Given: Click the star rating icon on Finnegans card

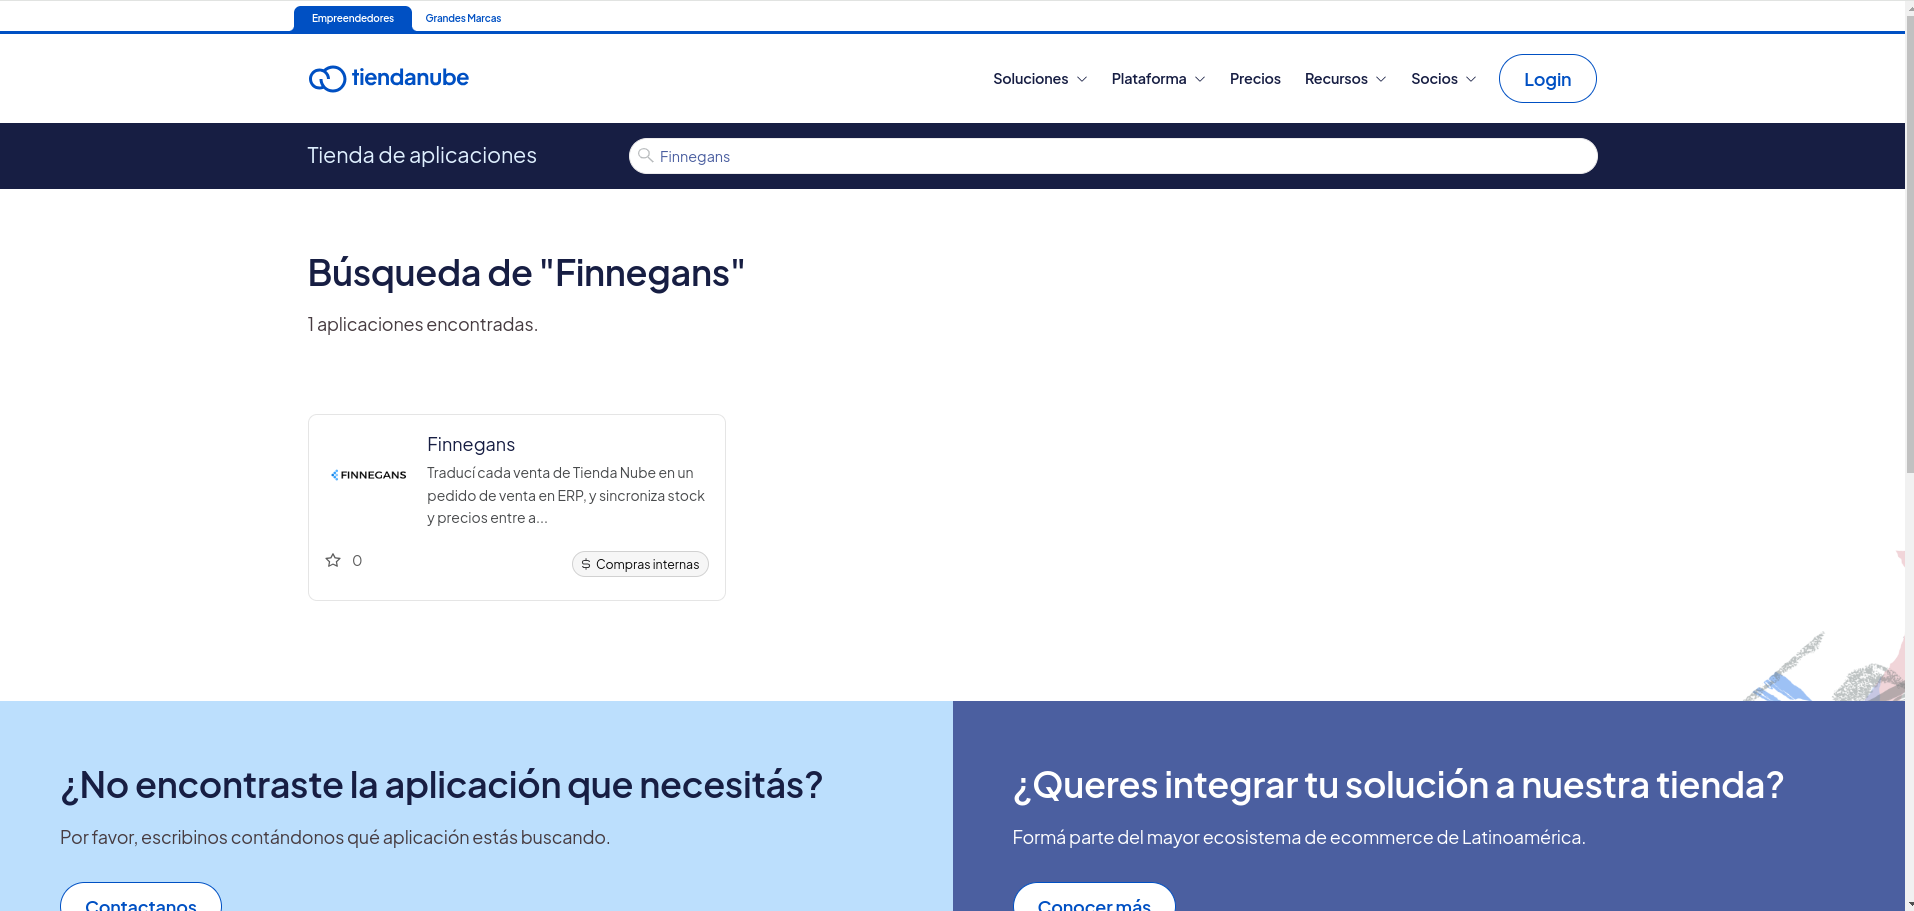Looking at the screenshot, I should coord(333,560).
